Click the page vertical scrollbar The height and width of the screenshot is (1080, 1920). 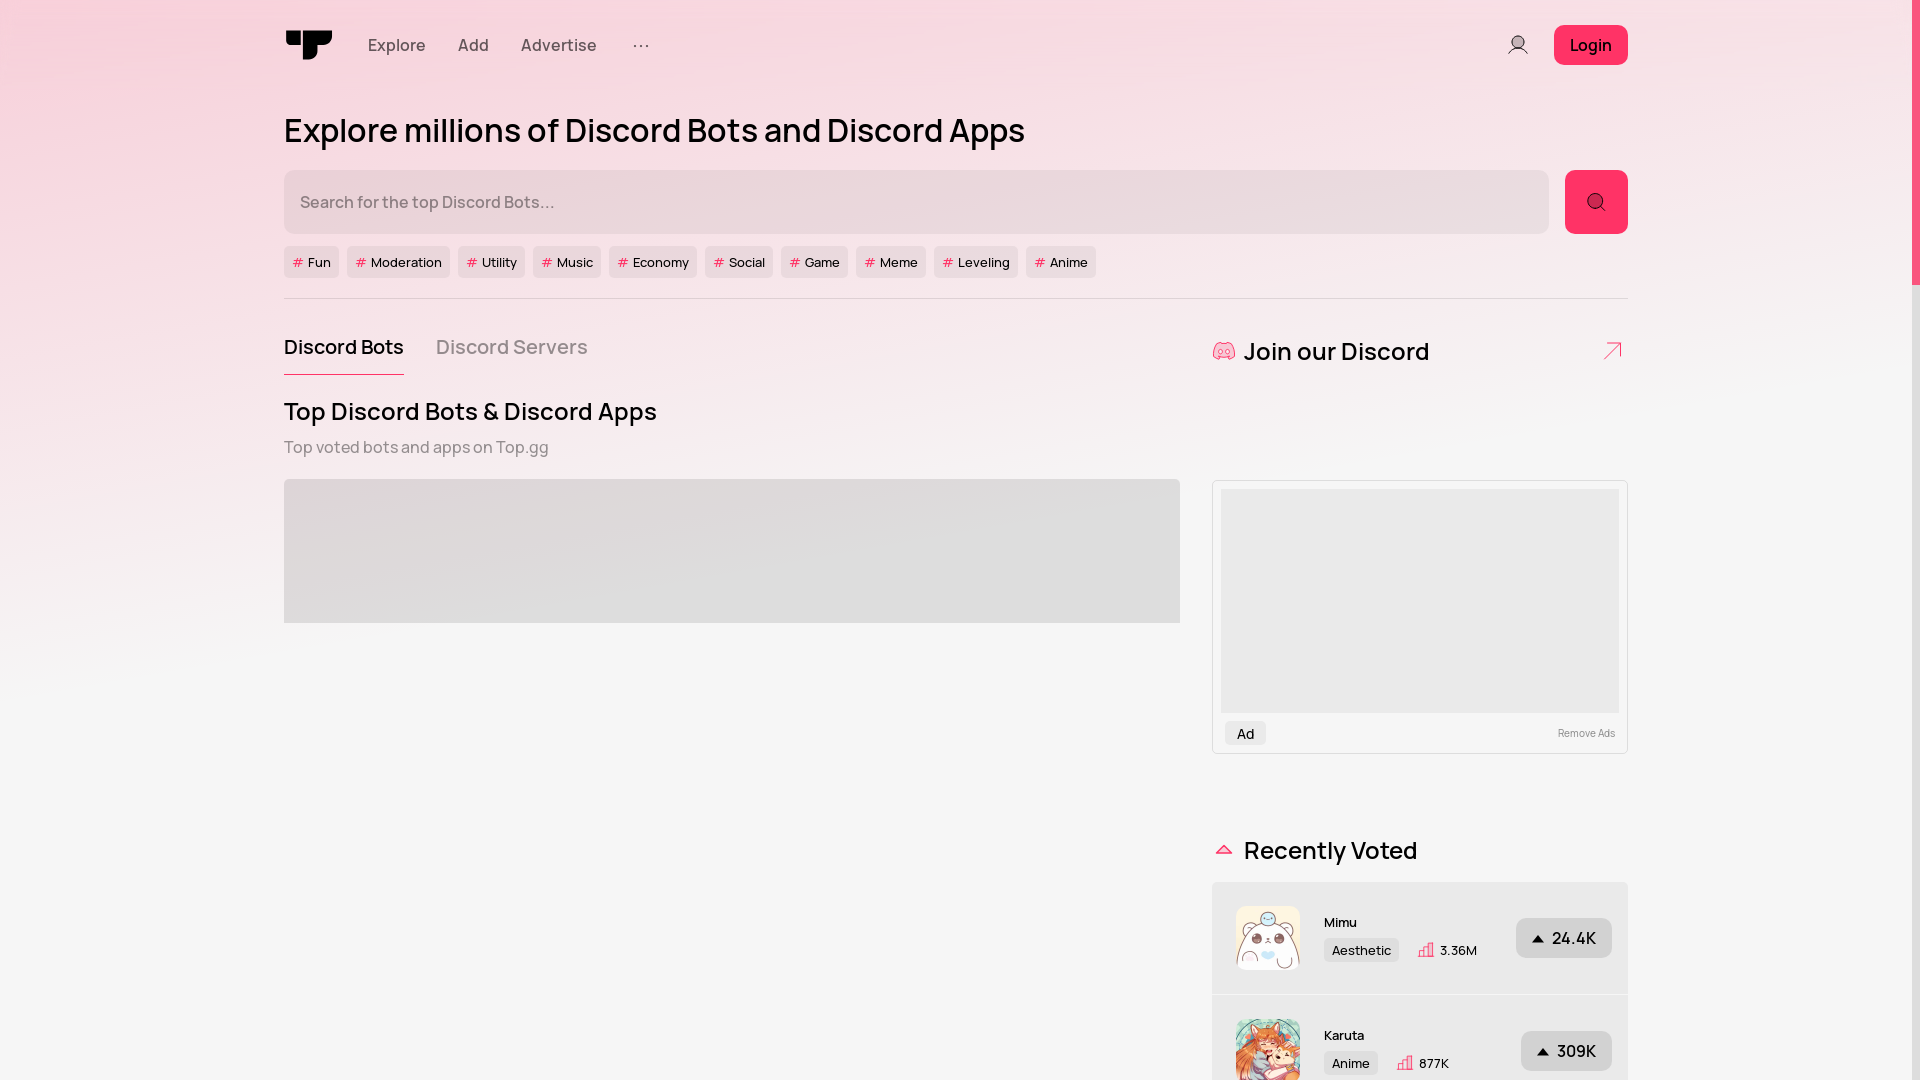point(1916,142)
